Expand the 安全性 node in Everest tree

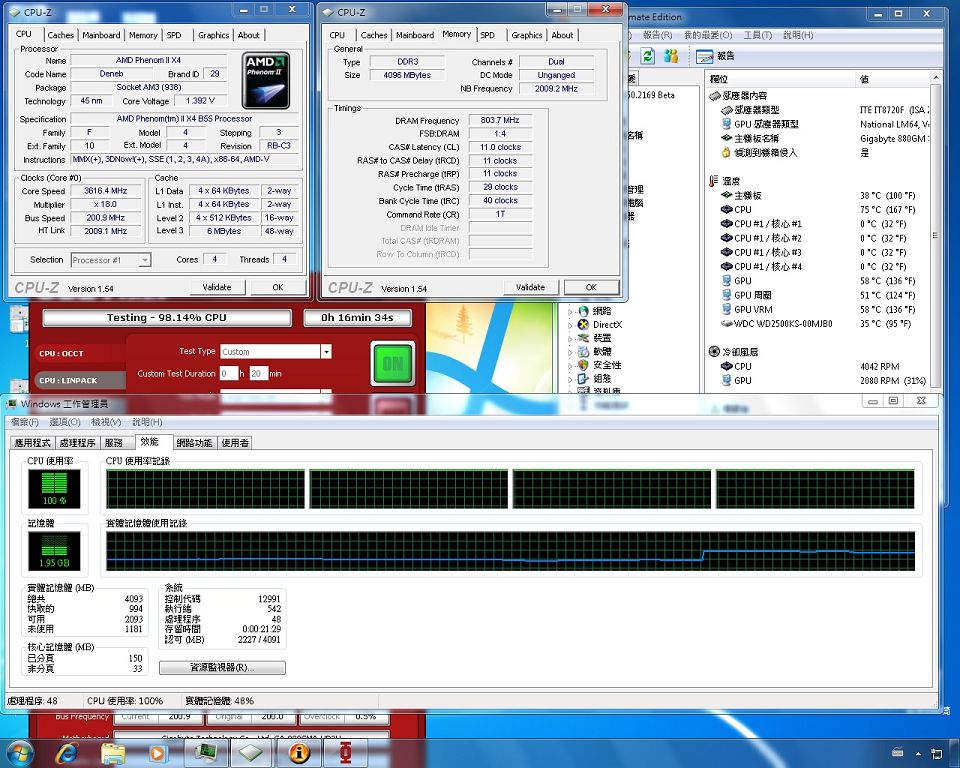click(570, 366)
